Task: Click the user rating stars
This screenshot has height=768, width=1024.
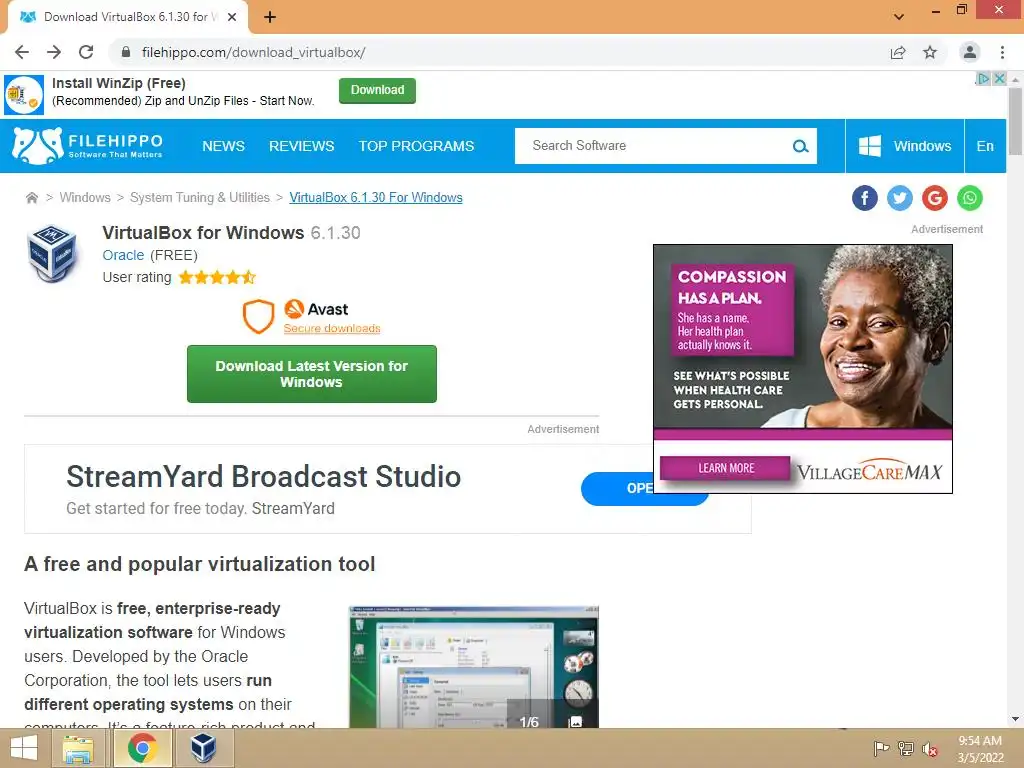Action: (x=217, y=278)
